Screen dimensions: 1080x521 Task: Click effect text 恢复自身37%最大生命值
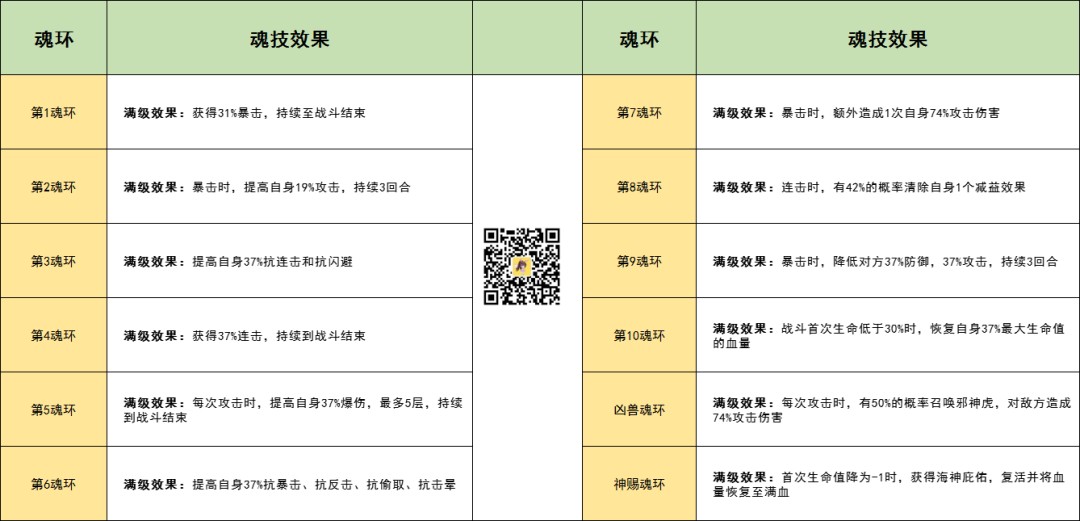[x=997, y=328]
